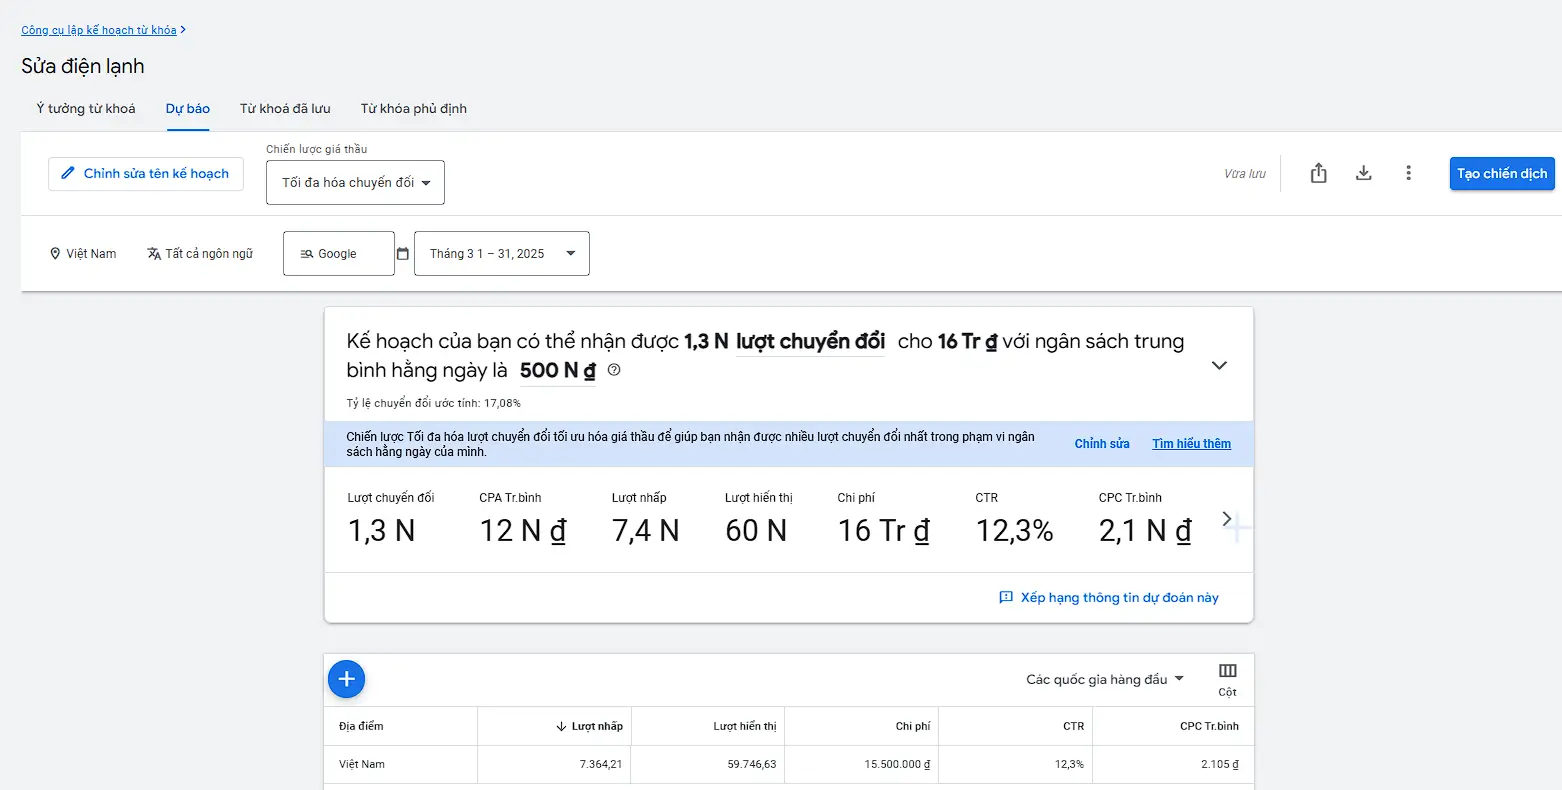Click the right arrow to show more metrics
The image size is (1562, 790).
[1227, 519]
